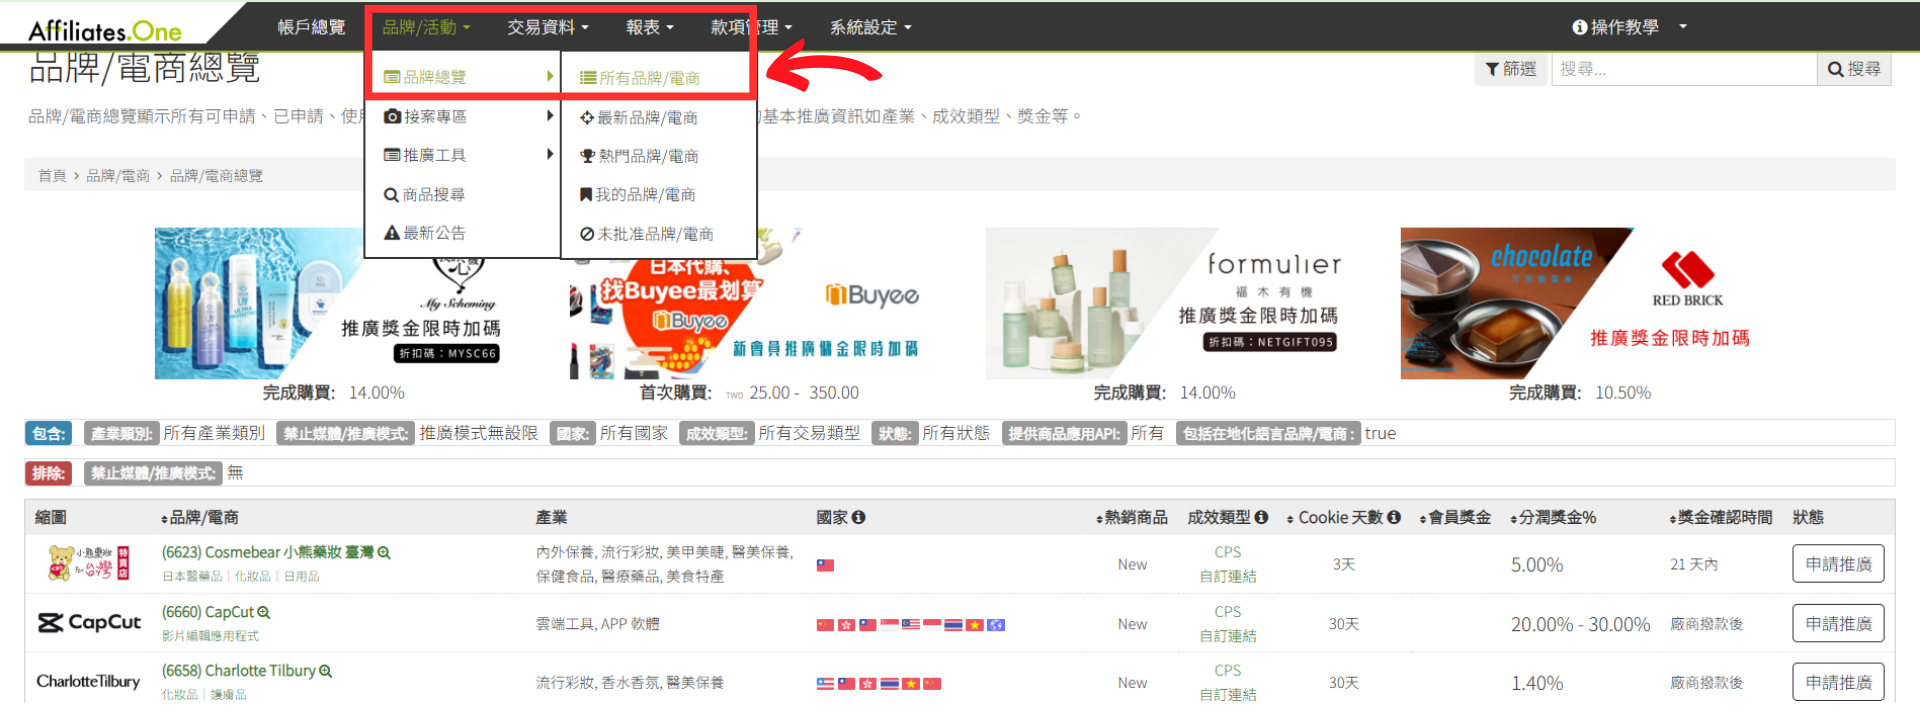
Task: Click the 自訂連結 text in CapCut row
Action: coord(1228,636)
